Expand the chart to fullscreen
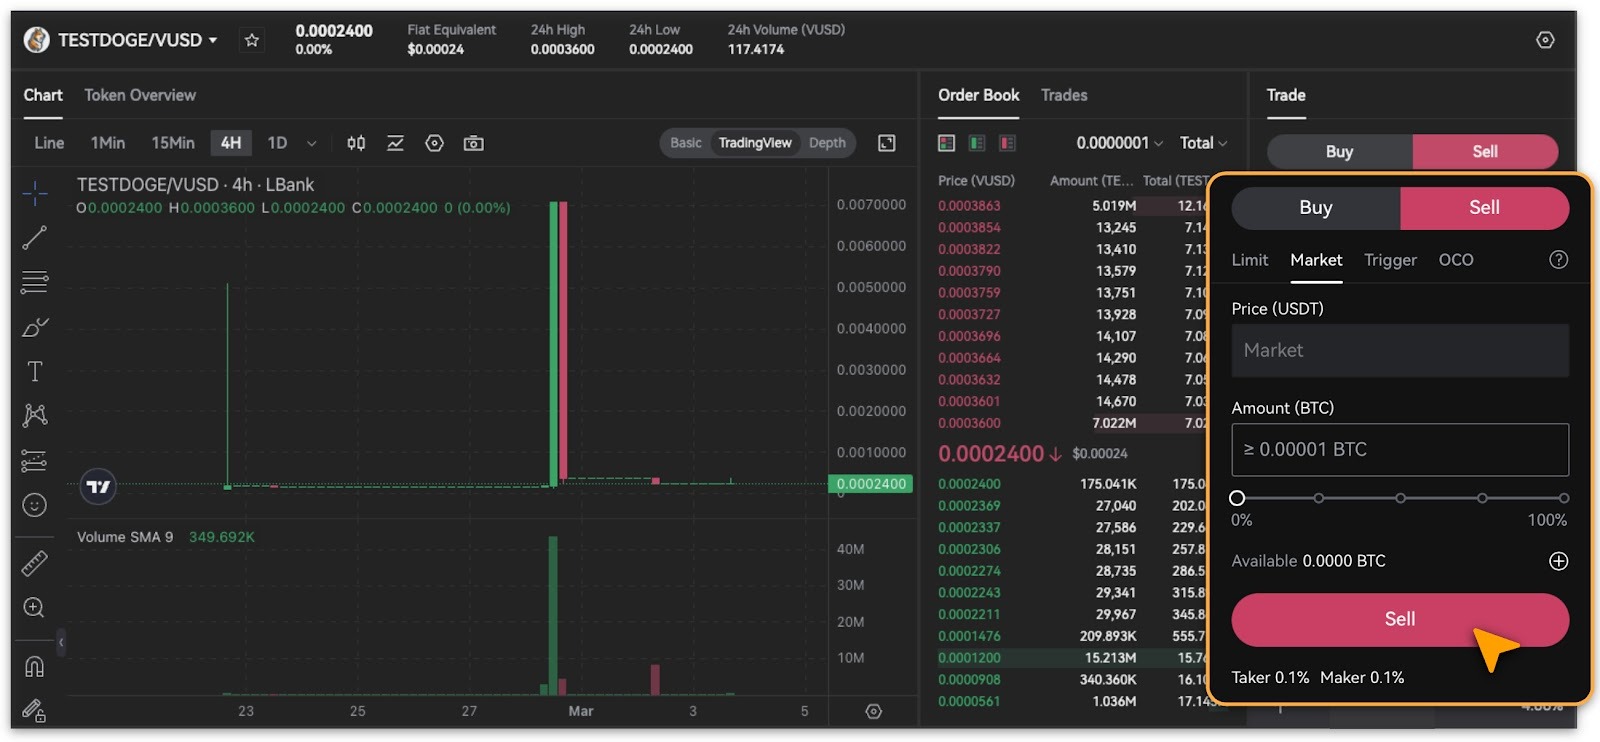 click(x=886, y=143)
